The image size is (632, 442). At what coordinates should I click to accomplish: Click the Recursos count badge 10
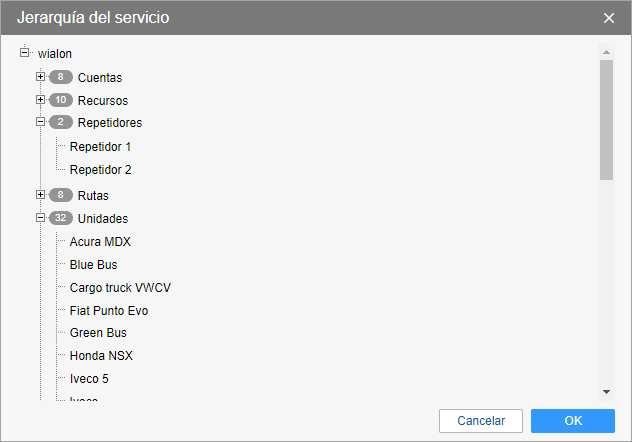click(60, 100)
